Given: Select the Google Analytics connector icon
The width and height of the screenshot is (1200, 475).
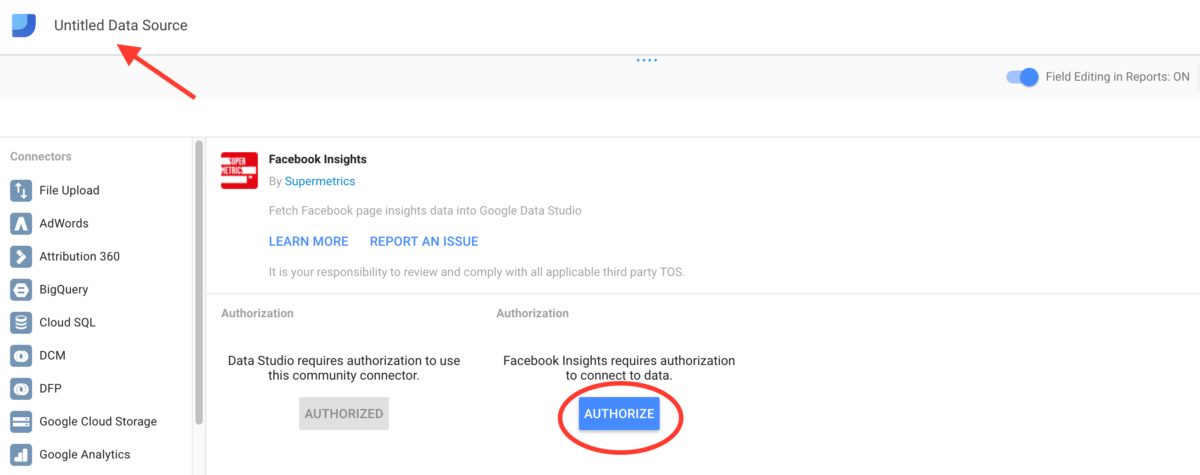Looking at the screenshot, I should [22, 455].
